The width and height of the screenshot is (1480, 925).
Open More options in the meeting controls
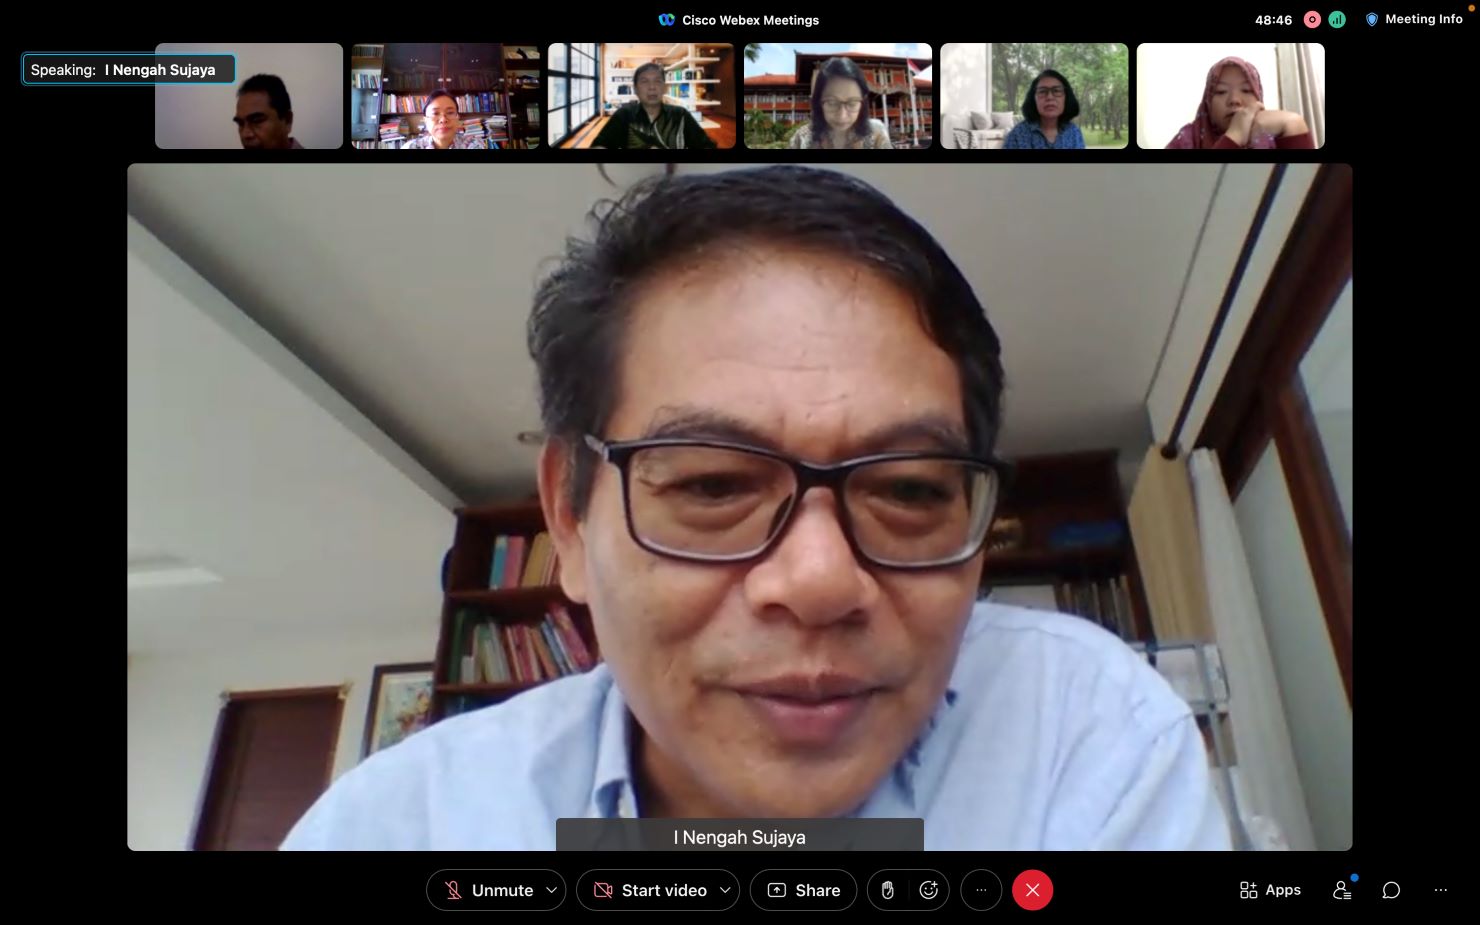tap(981, 890)
